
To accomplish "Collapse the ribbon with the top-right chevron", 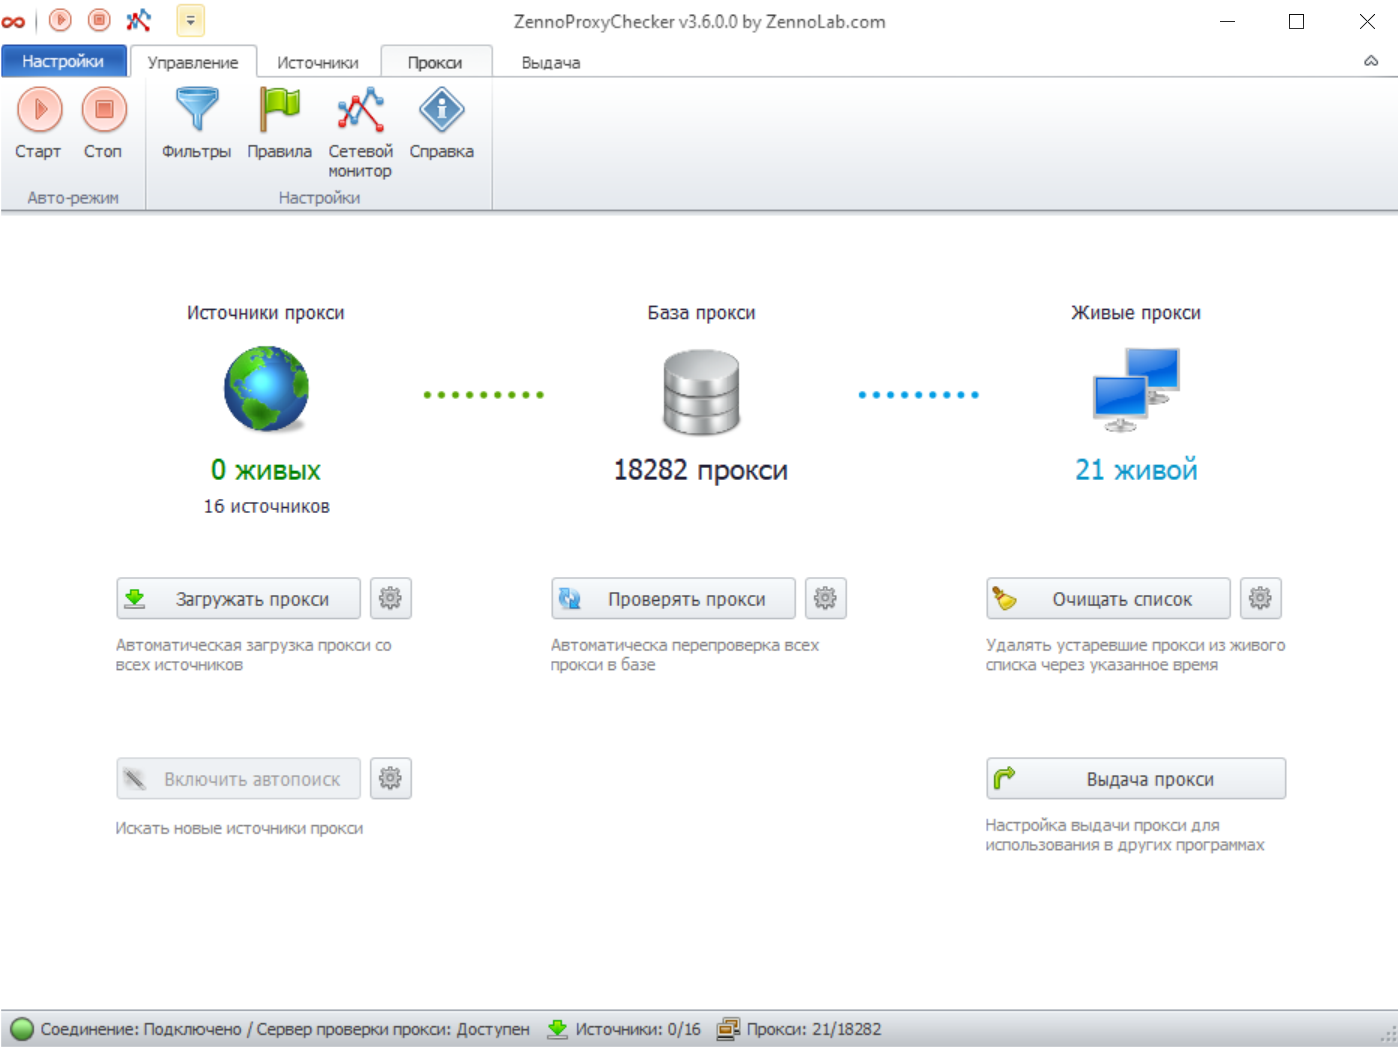I will [1371, 61].
